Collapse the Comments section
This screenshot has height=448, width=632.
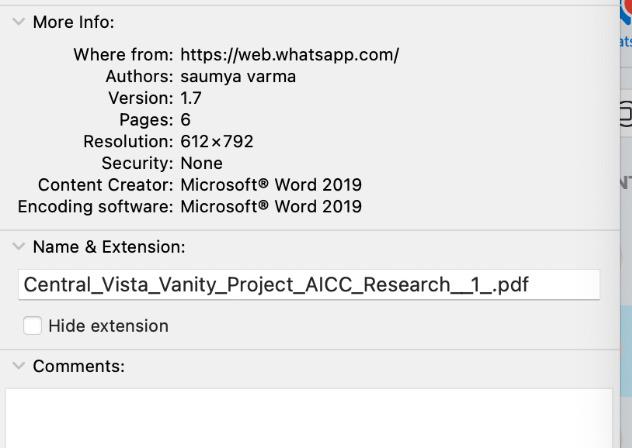(x=18, y=366)
